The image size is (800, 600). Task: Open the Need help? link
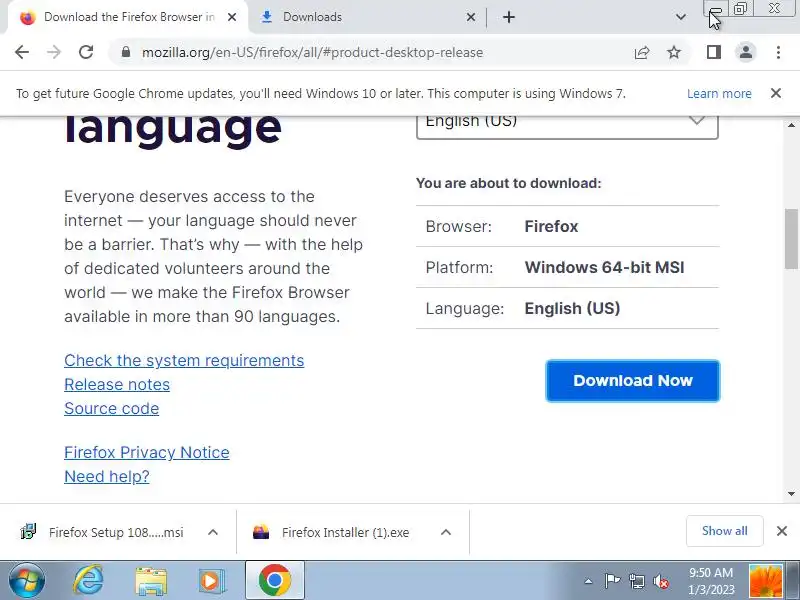tap(107, 476)
